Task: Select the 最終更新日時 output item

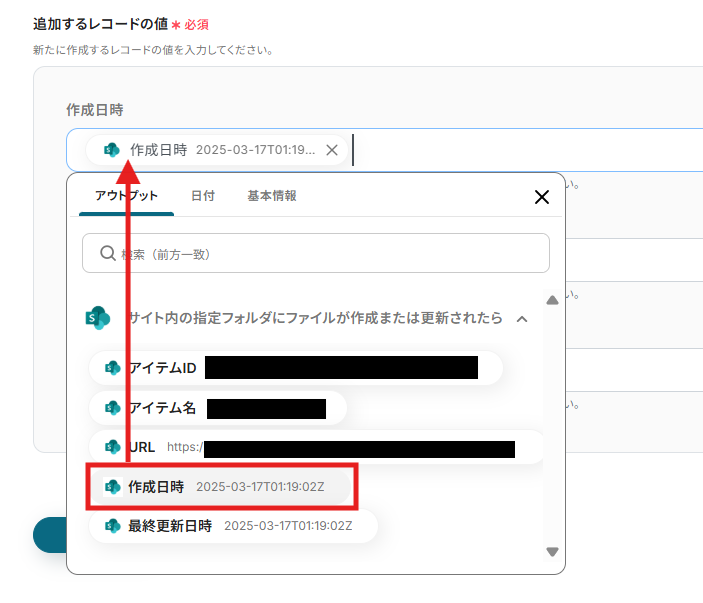Action: point(233,526)
